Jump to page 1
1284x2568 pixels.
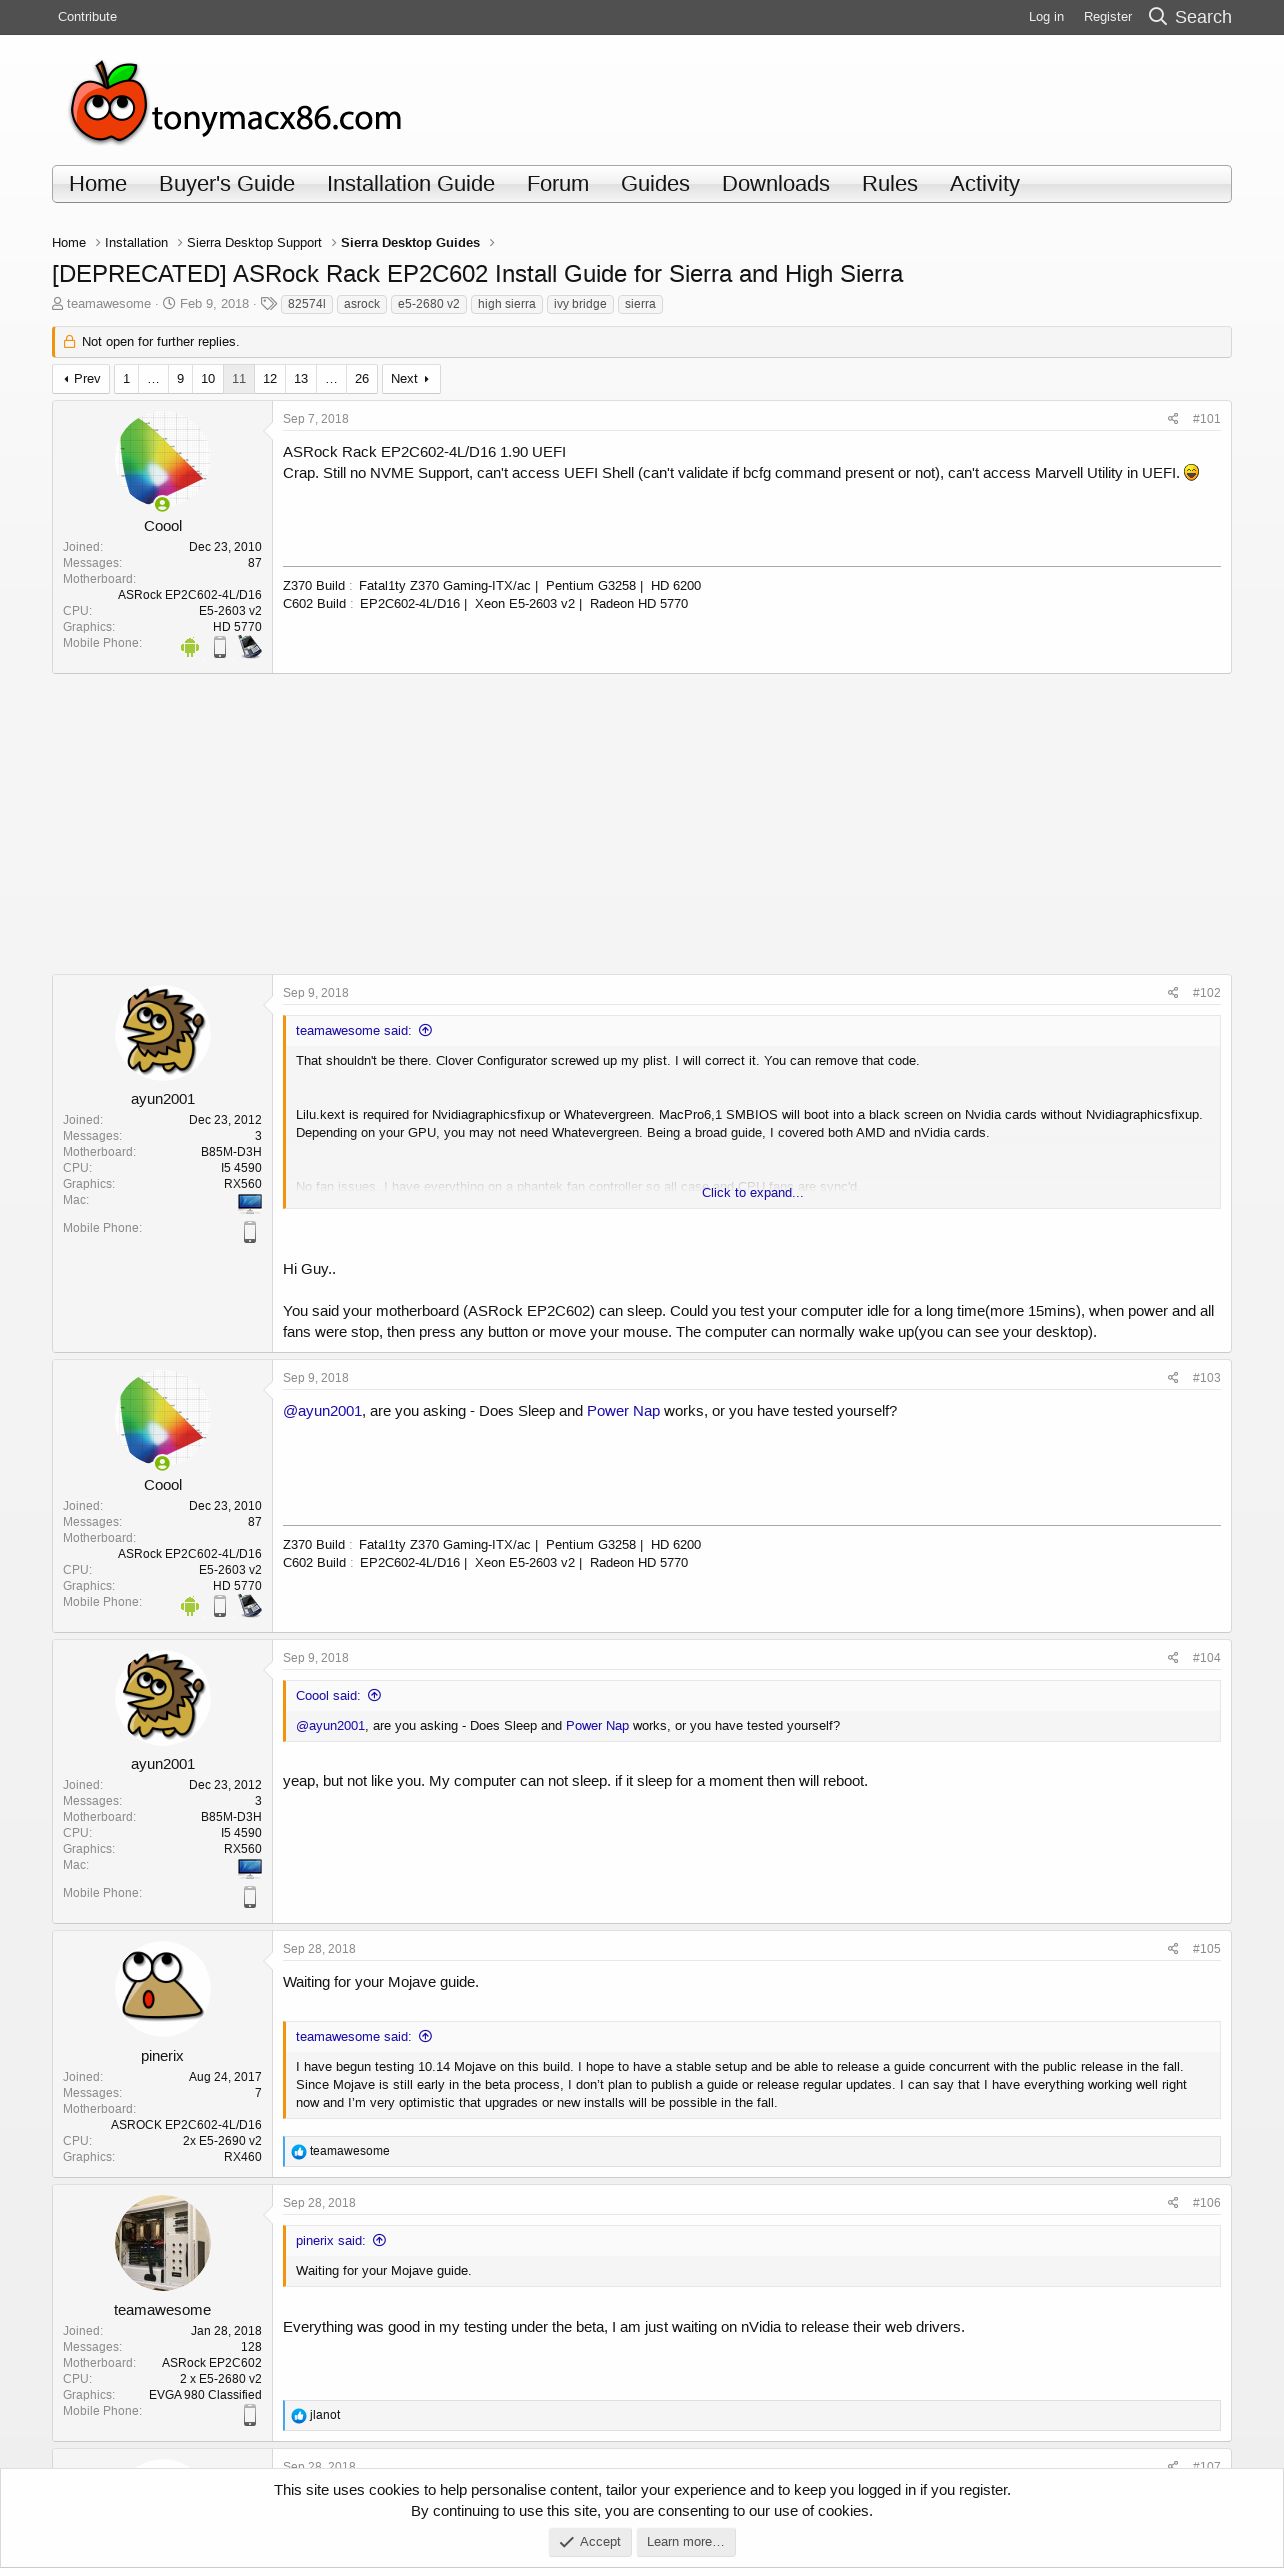tap(127, 379)
